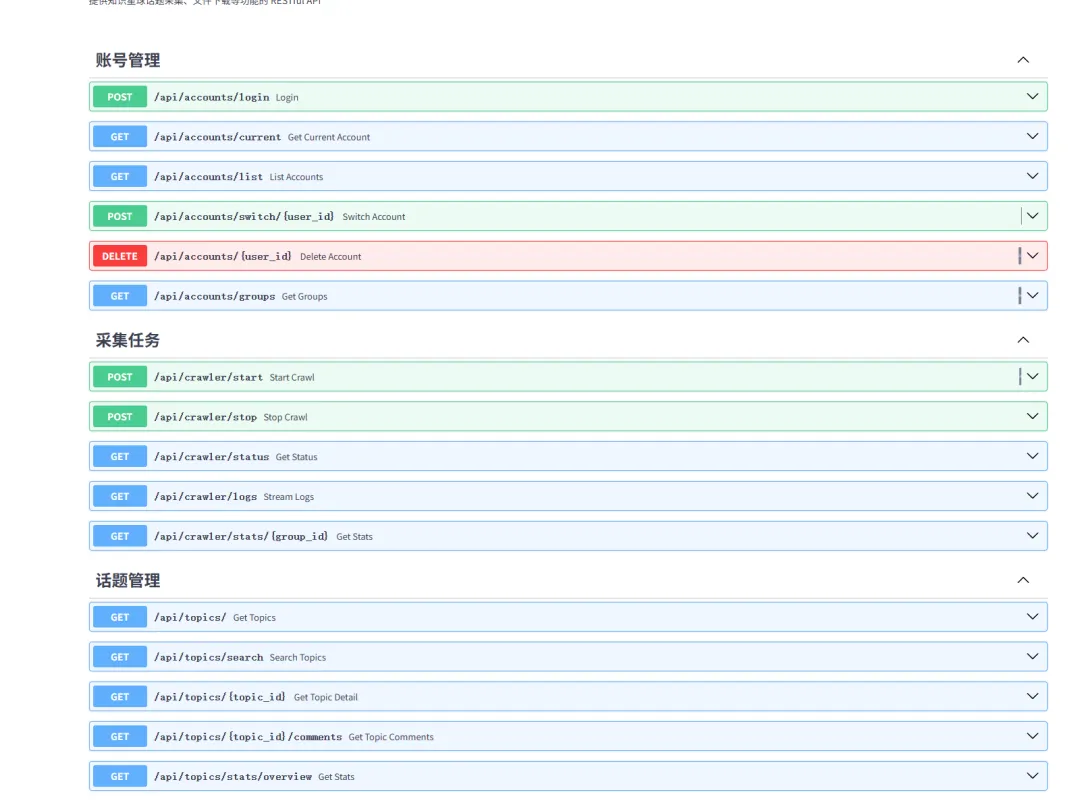The height and width of the screenshot is (807, 1080).
Task: Open the /api/crawler/status path
Action: pos(211,457)
